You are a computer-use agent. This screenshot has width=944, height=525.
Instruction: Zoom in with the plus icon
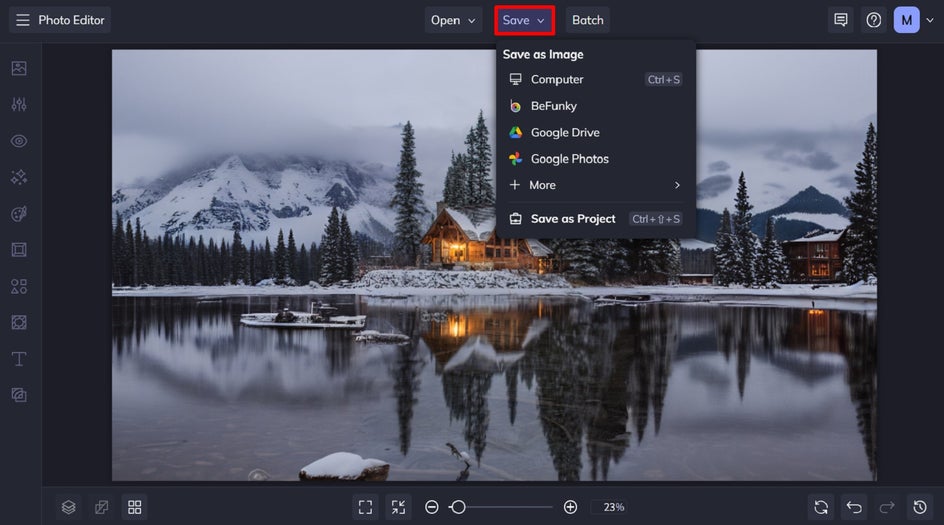click(x=570, y=507)
